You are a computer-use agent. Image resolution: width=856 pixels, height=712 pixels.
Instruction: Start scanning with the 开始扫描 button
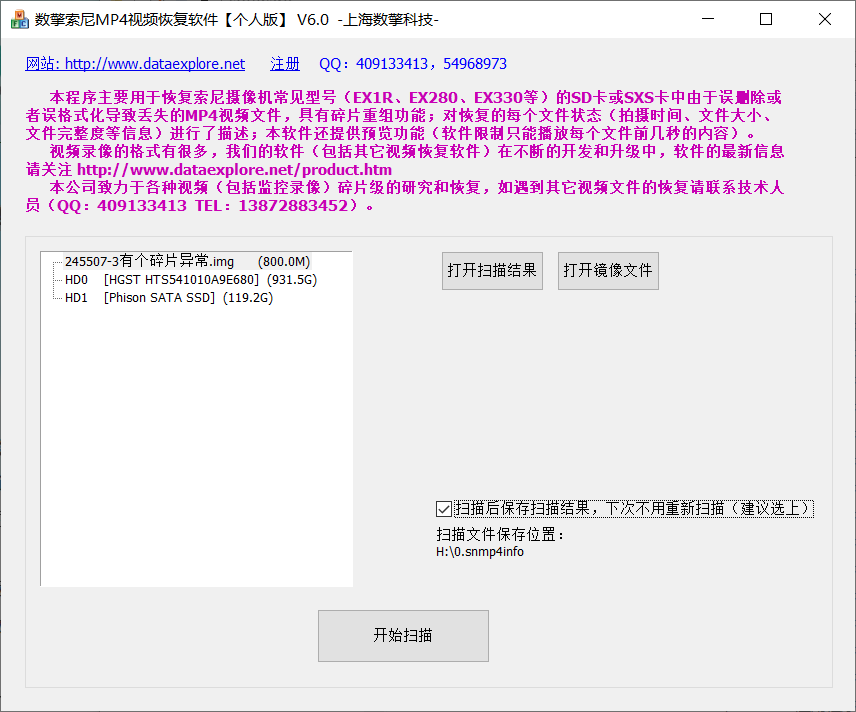[403, 636]
